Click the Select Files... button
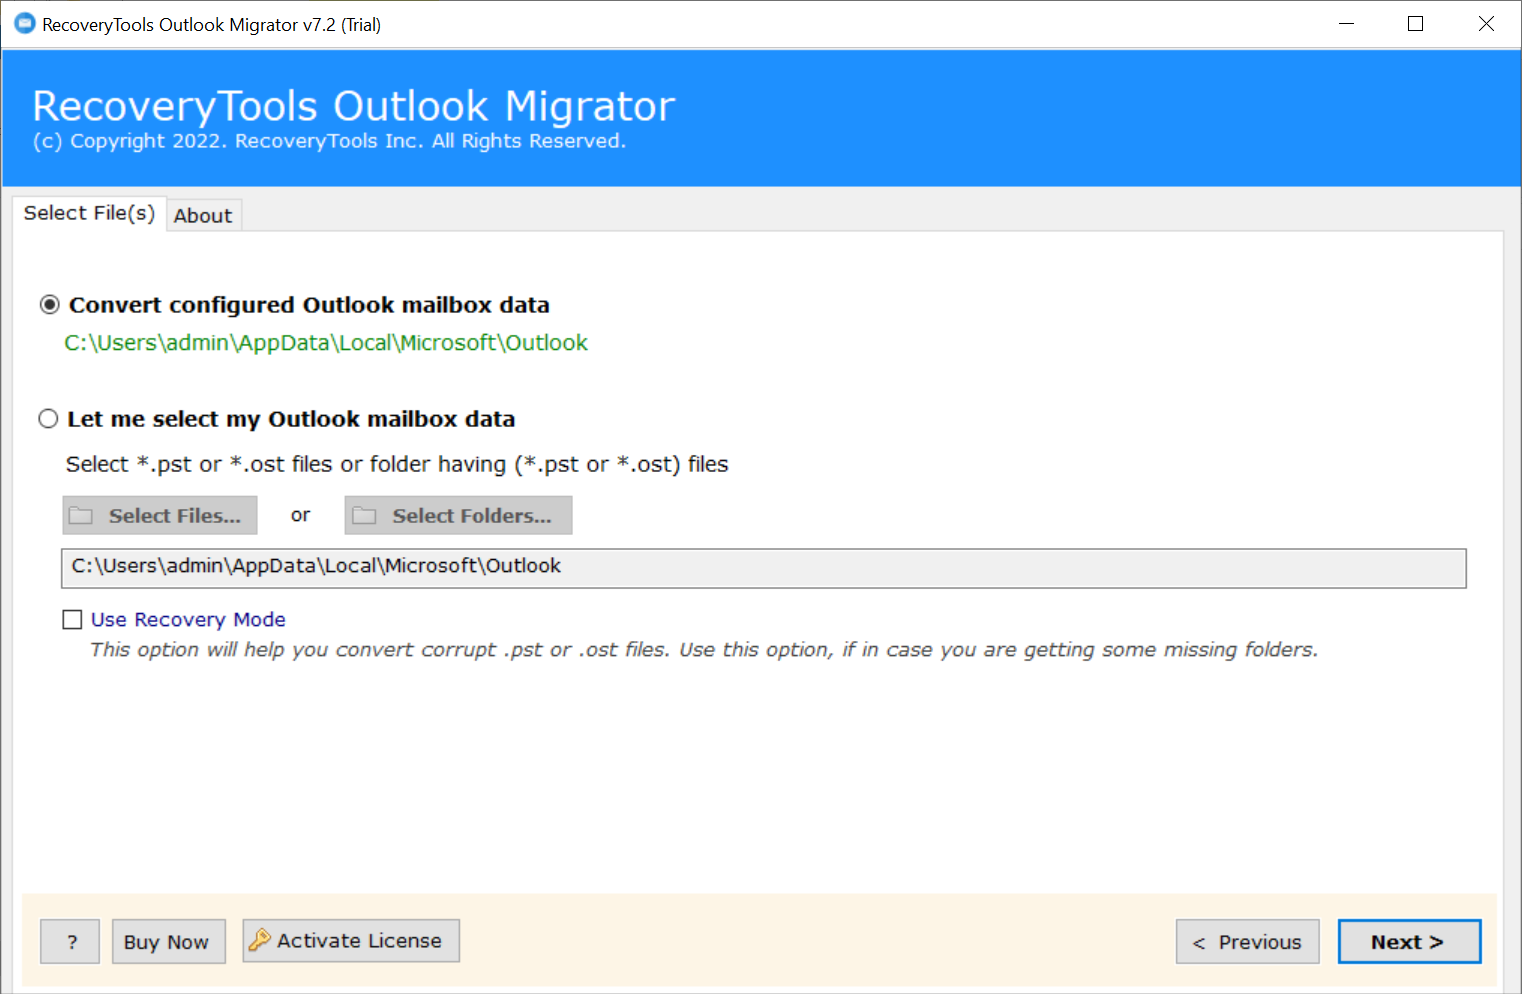Image resolution: width=1522 pixels, height=994 pixels. coord(160,516)
